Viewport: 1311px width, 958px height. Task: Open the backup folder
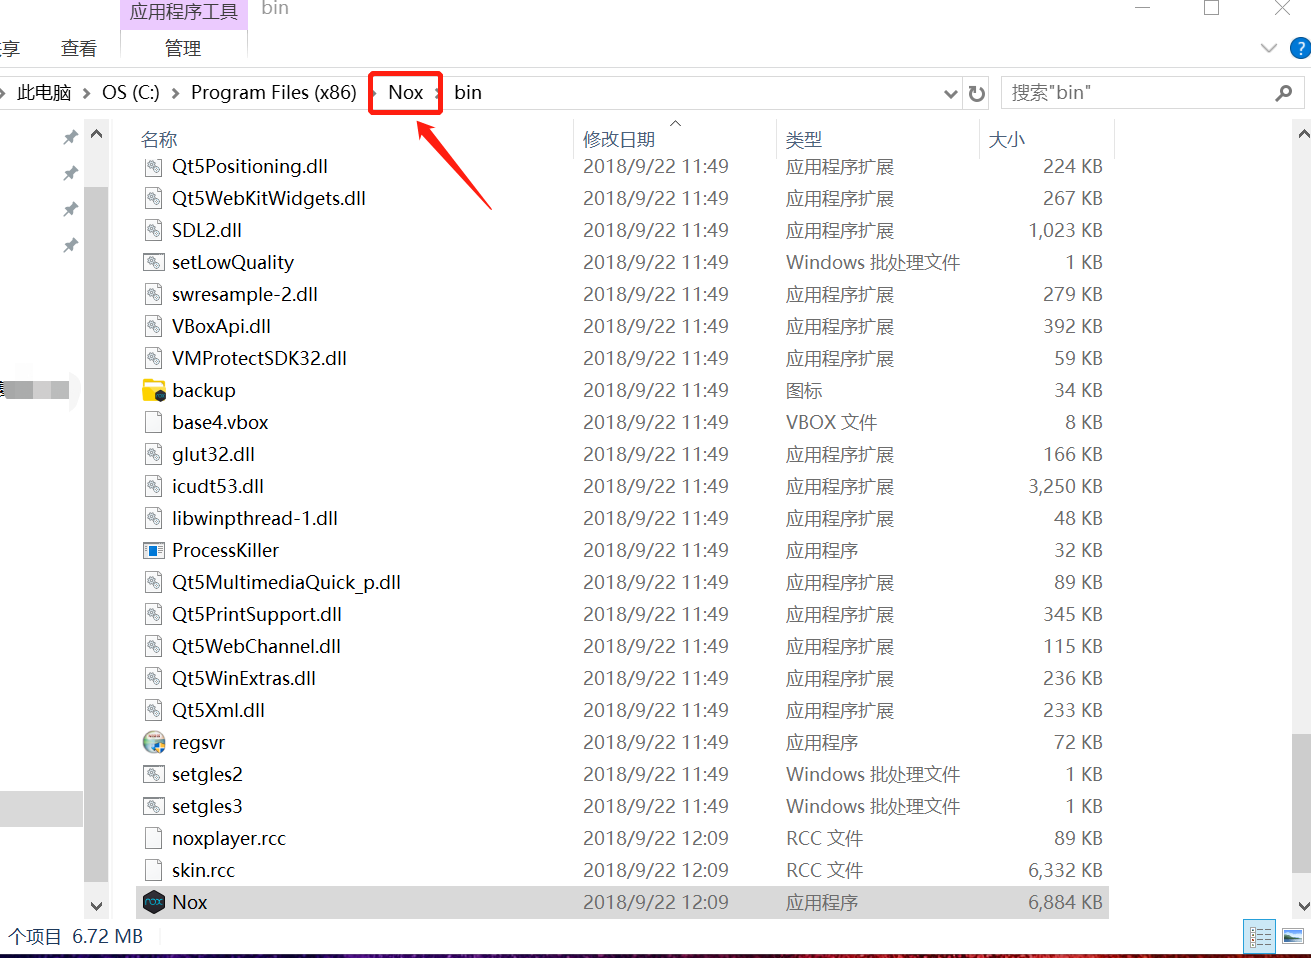click(204, 390)
